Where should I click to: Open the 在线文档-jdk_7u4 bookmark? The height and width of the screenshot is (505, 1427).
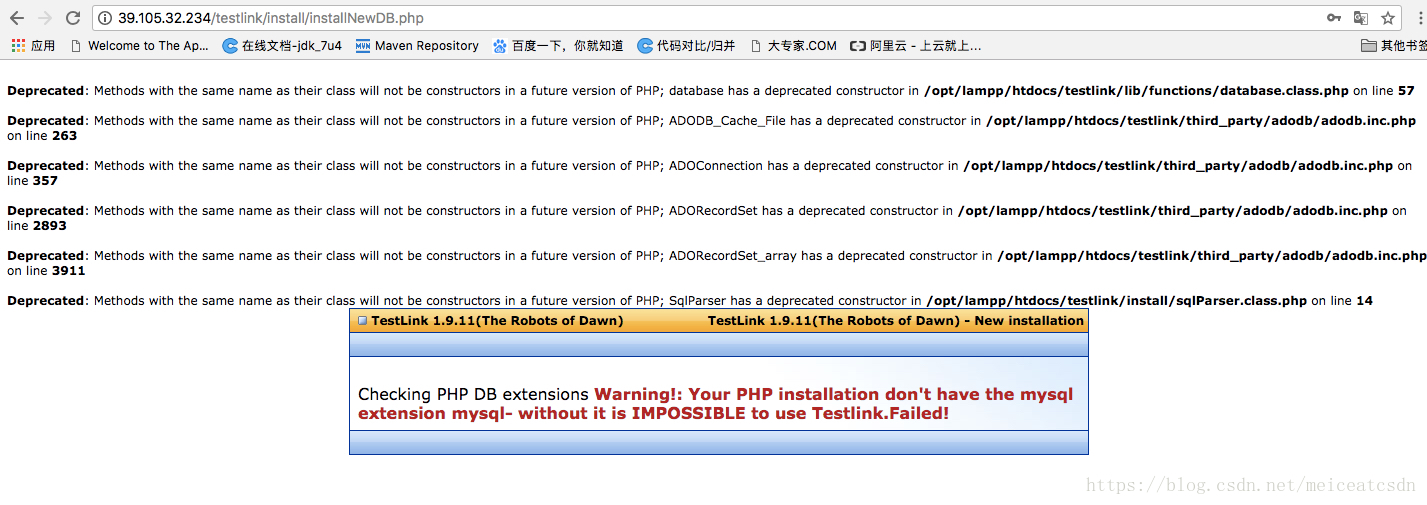(282, 45)
